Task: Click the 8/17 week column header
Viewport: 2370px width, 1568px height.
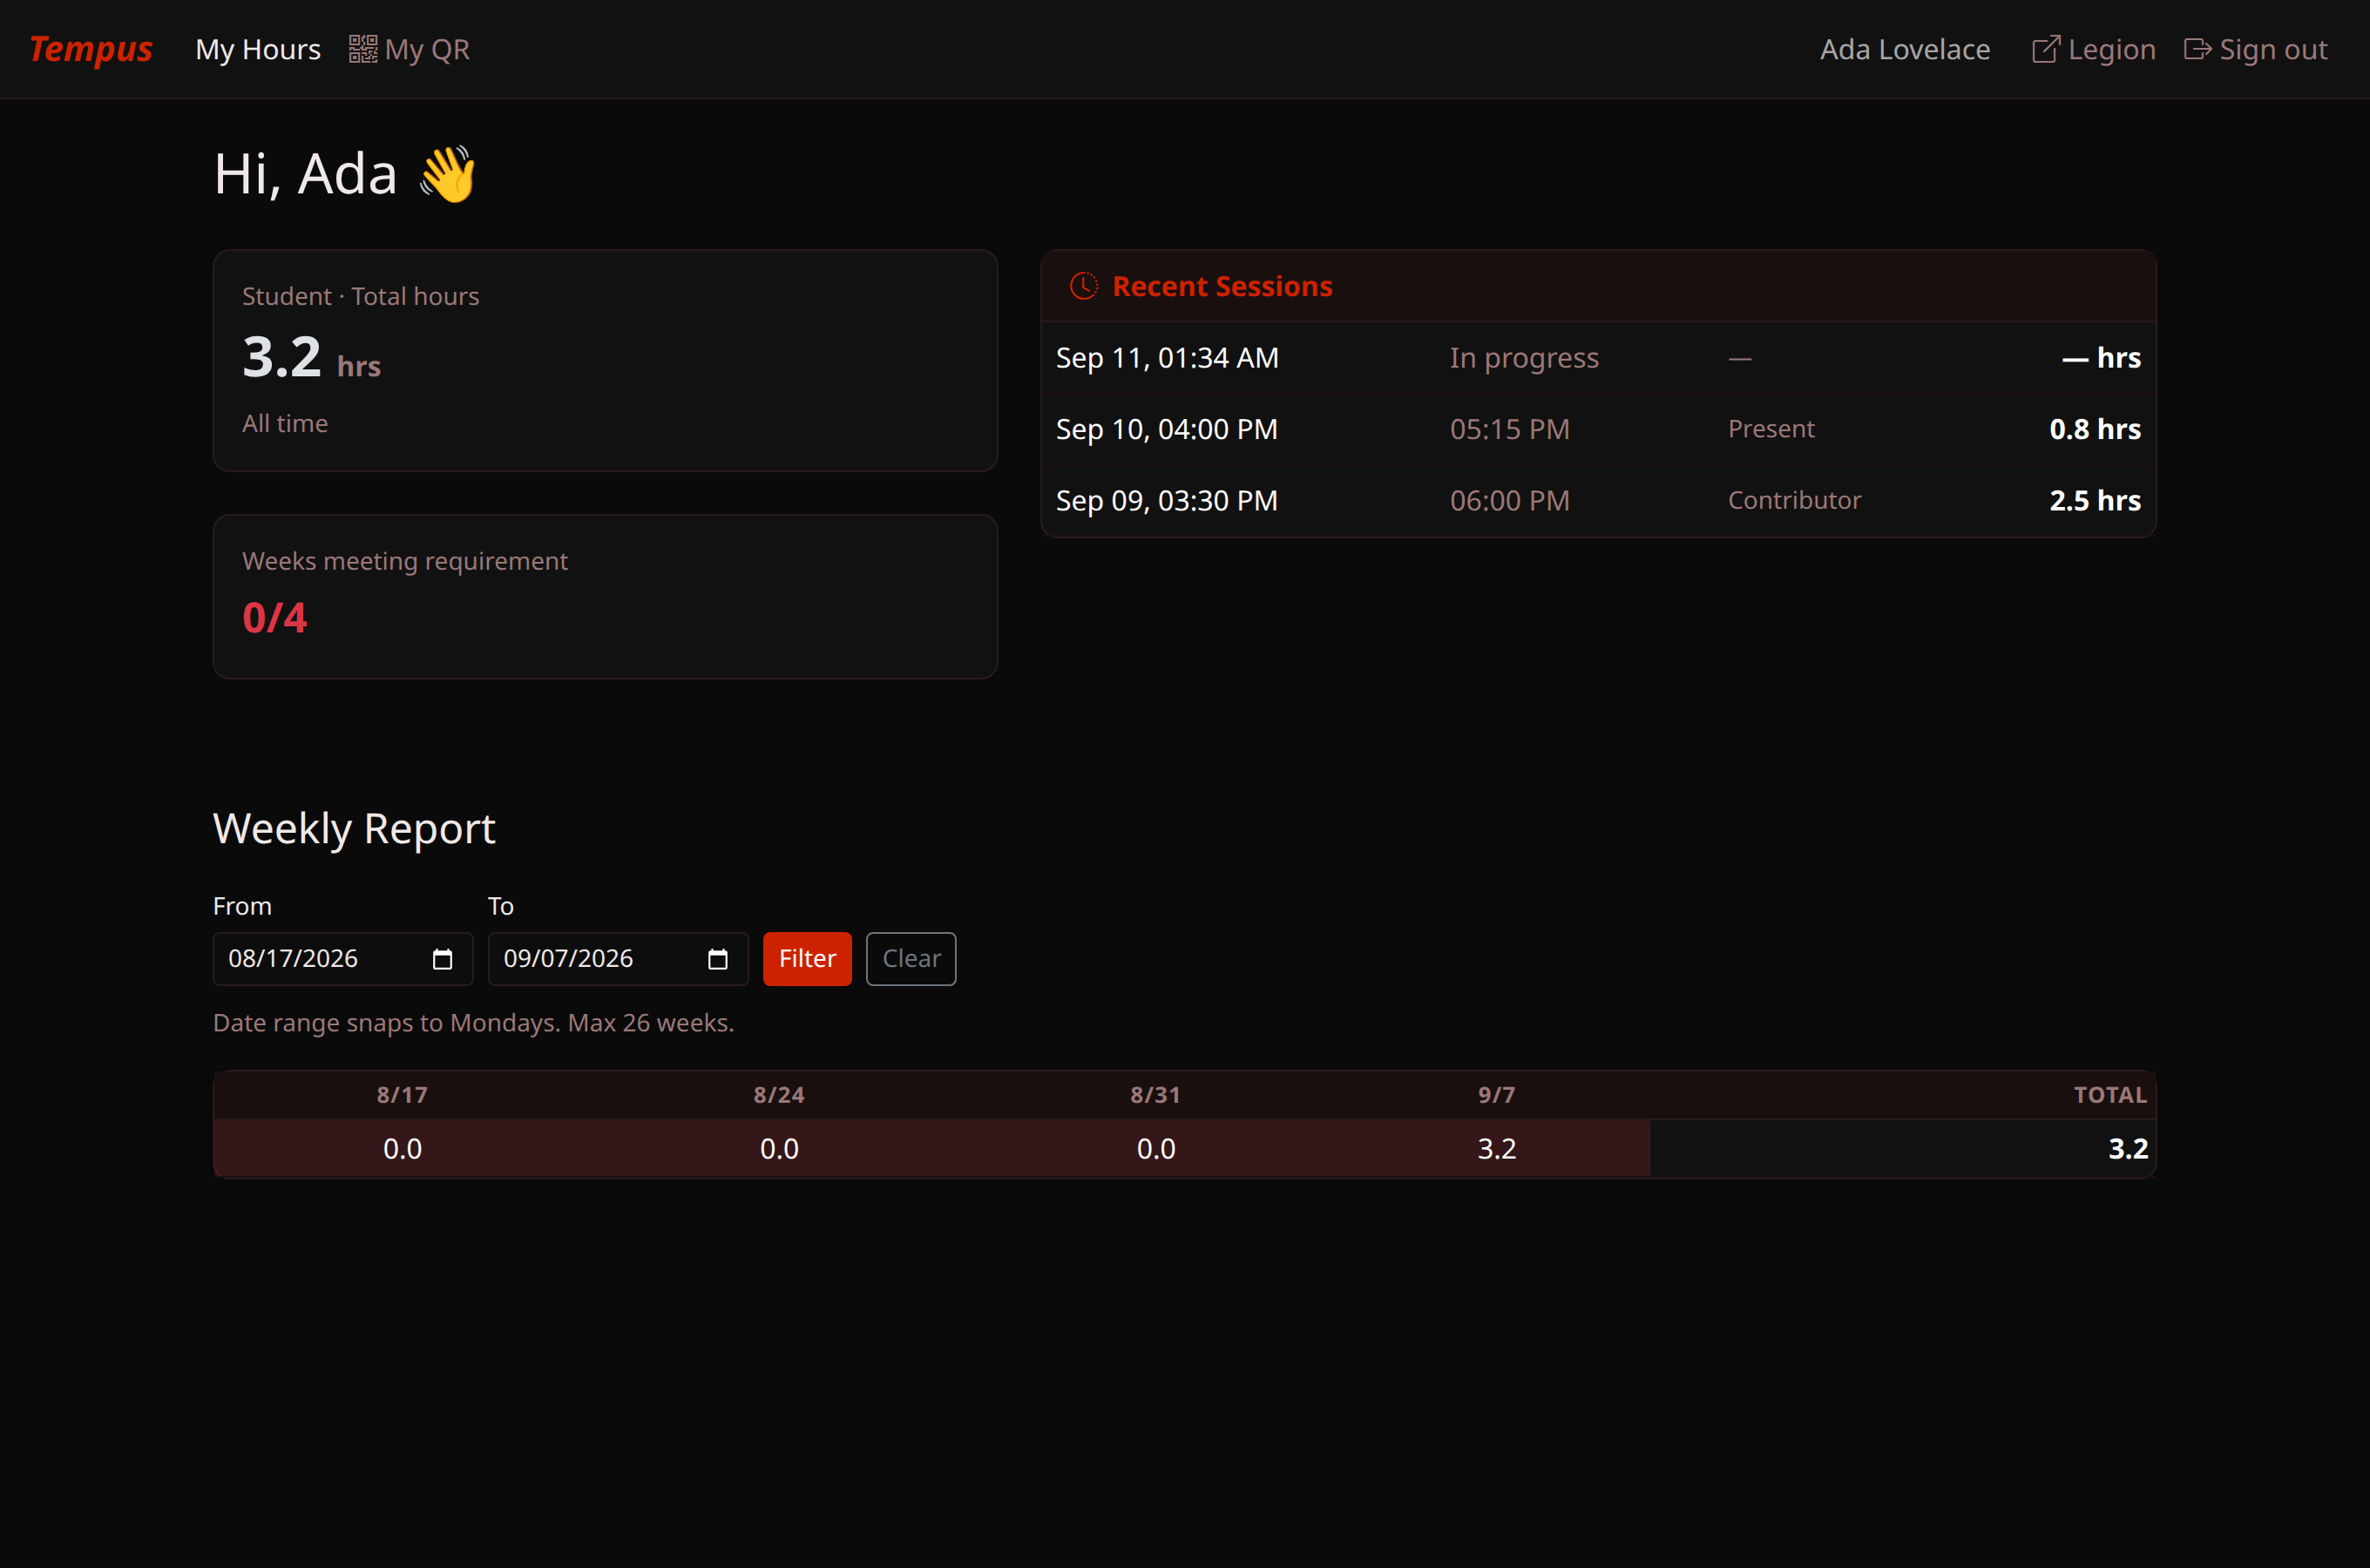Action: tap(402, 1095)
